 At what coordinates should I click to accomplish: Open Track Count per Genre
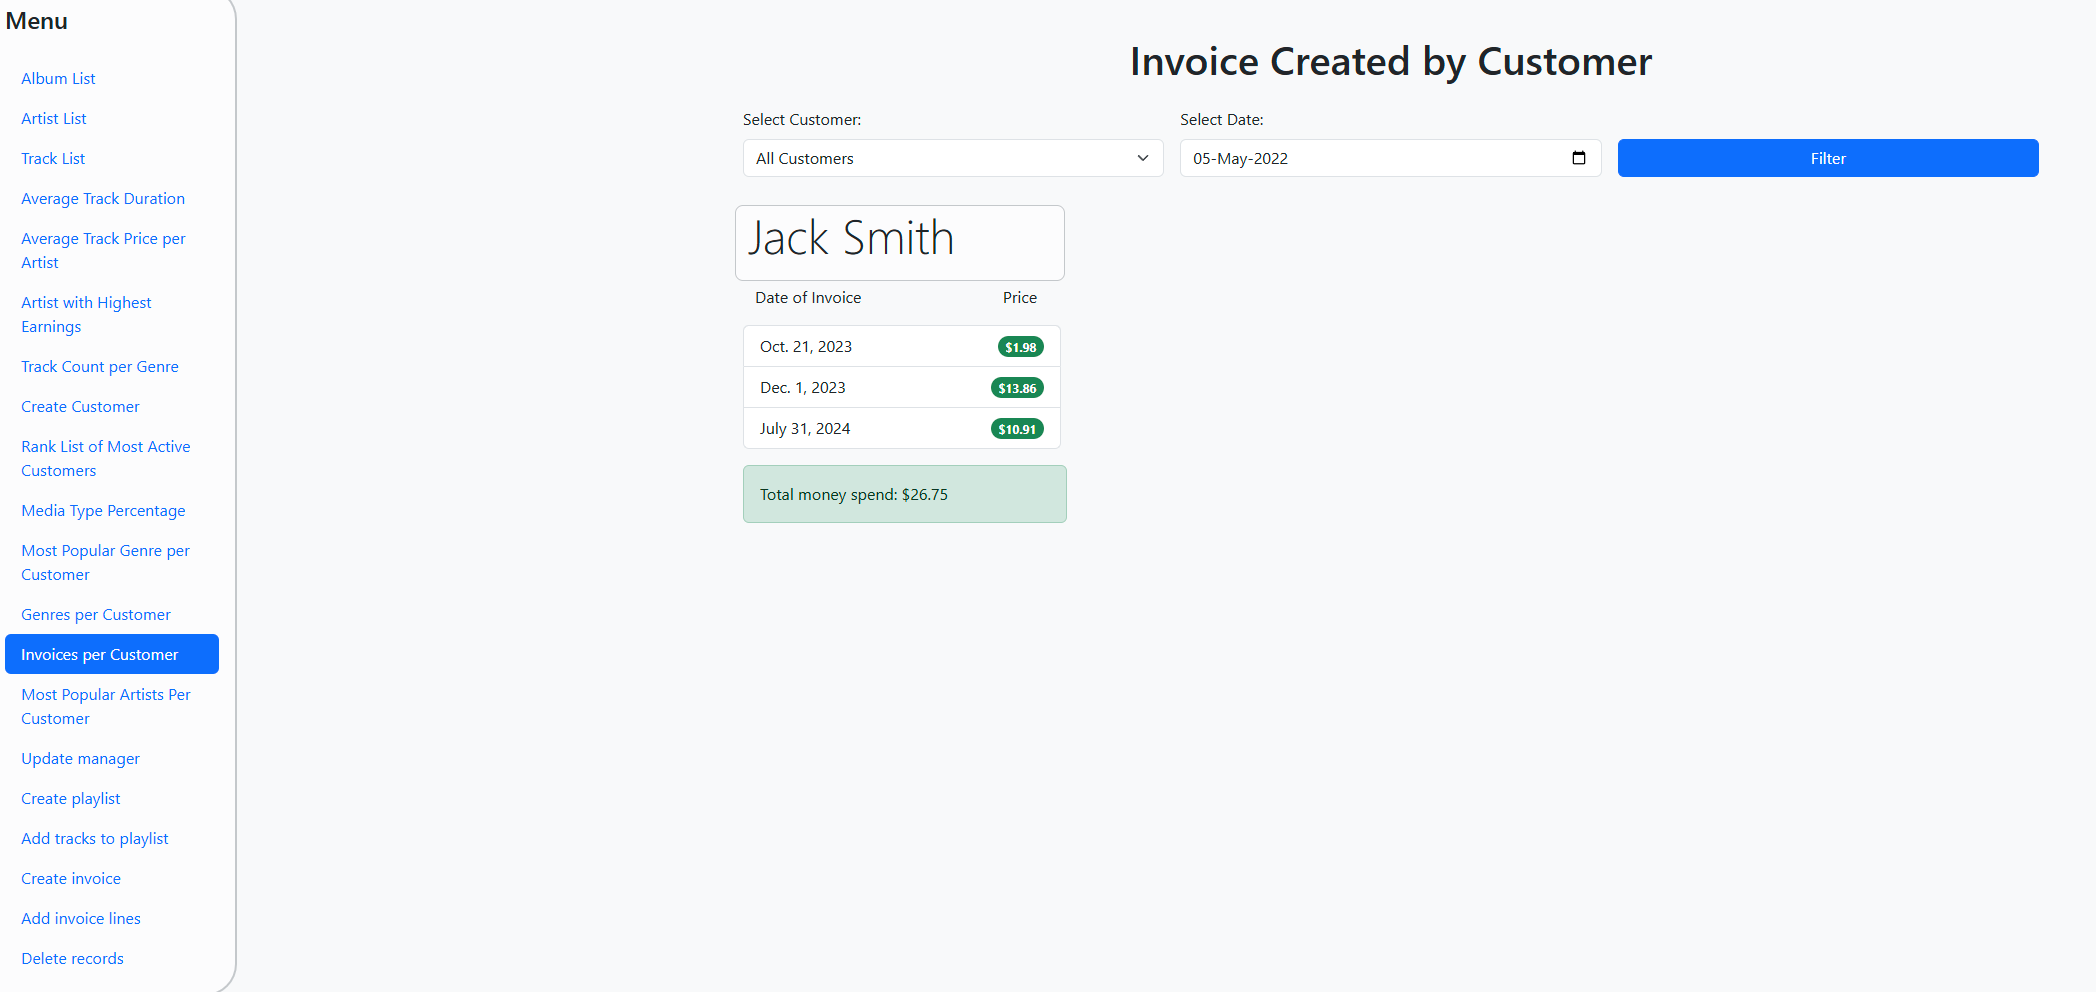point(100,366)
